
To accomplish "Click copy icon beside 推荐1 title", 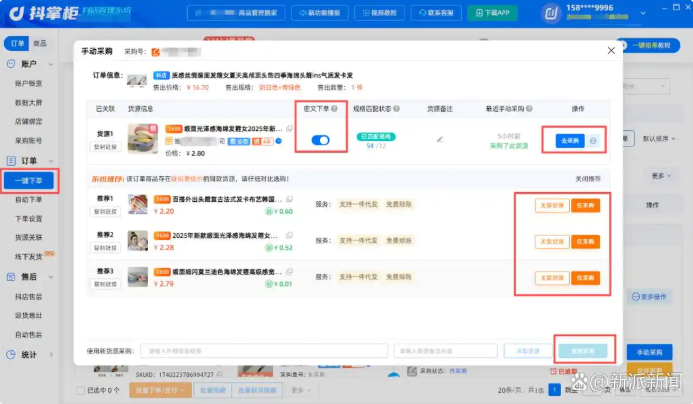I will [x=289, y=199].
